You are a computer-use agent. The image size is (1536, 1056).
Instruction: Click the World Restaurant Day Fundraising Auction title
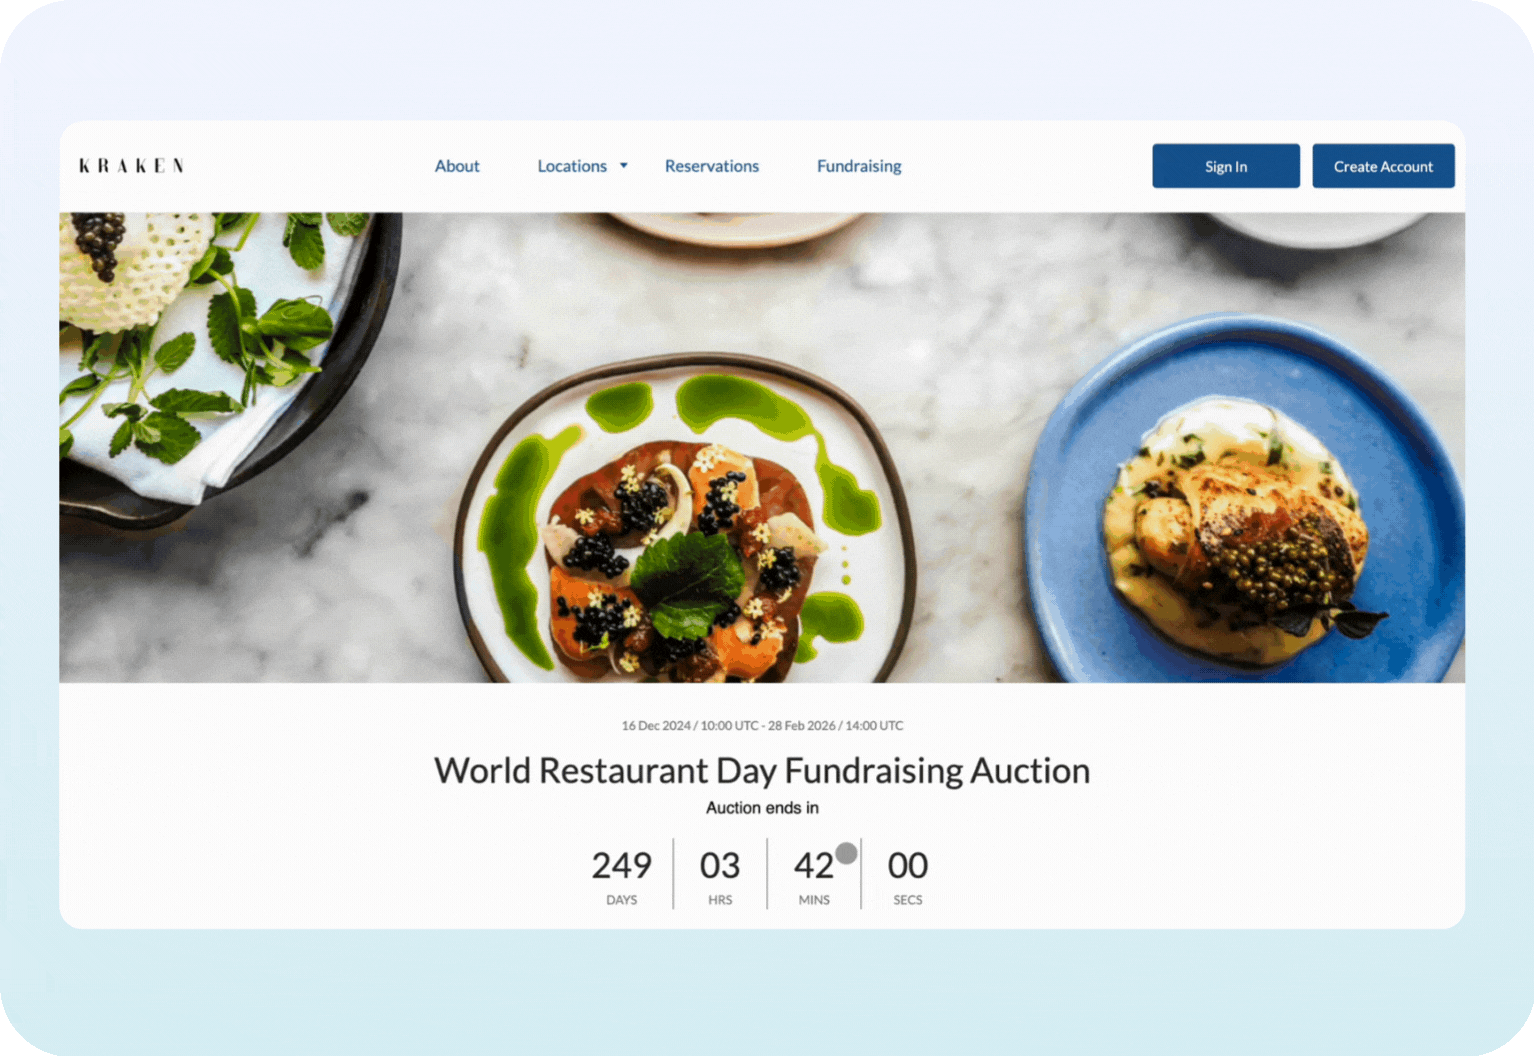click(762, 771)
